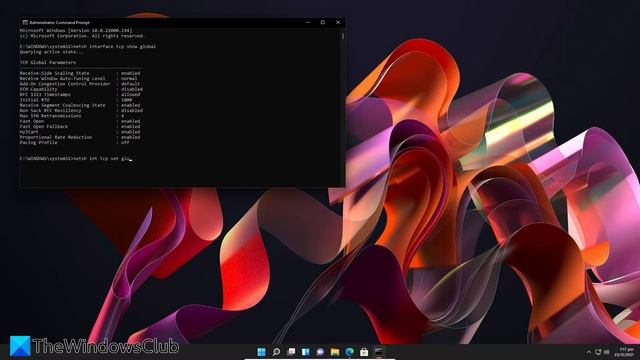Click 'allowed' value of RFC 1323 Timestamps
The width and height of the screenshot is (640, 360).
click(131, 94)
